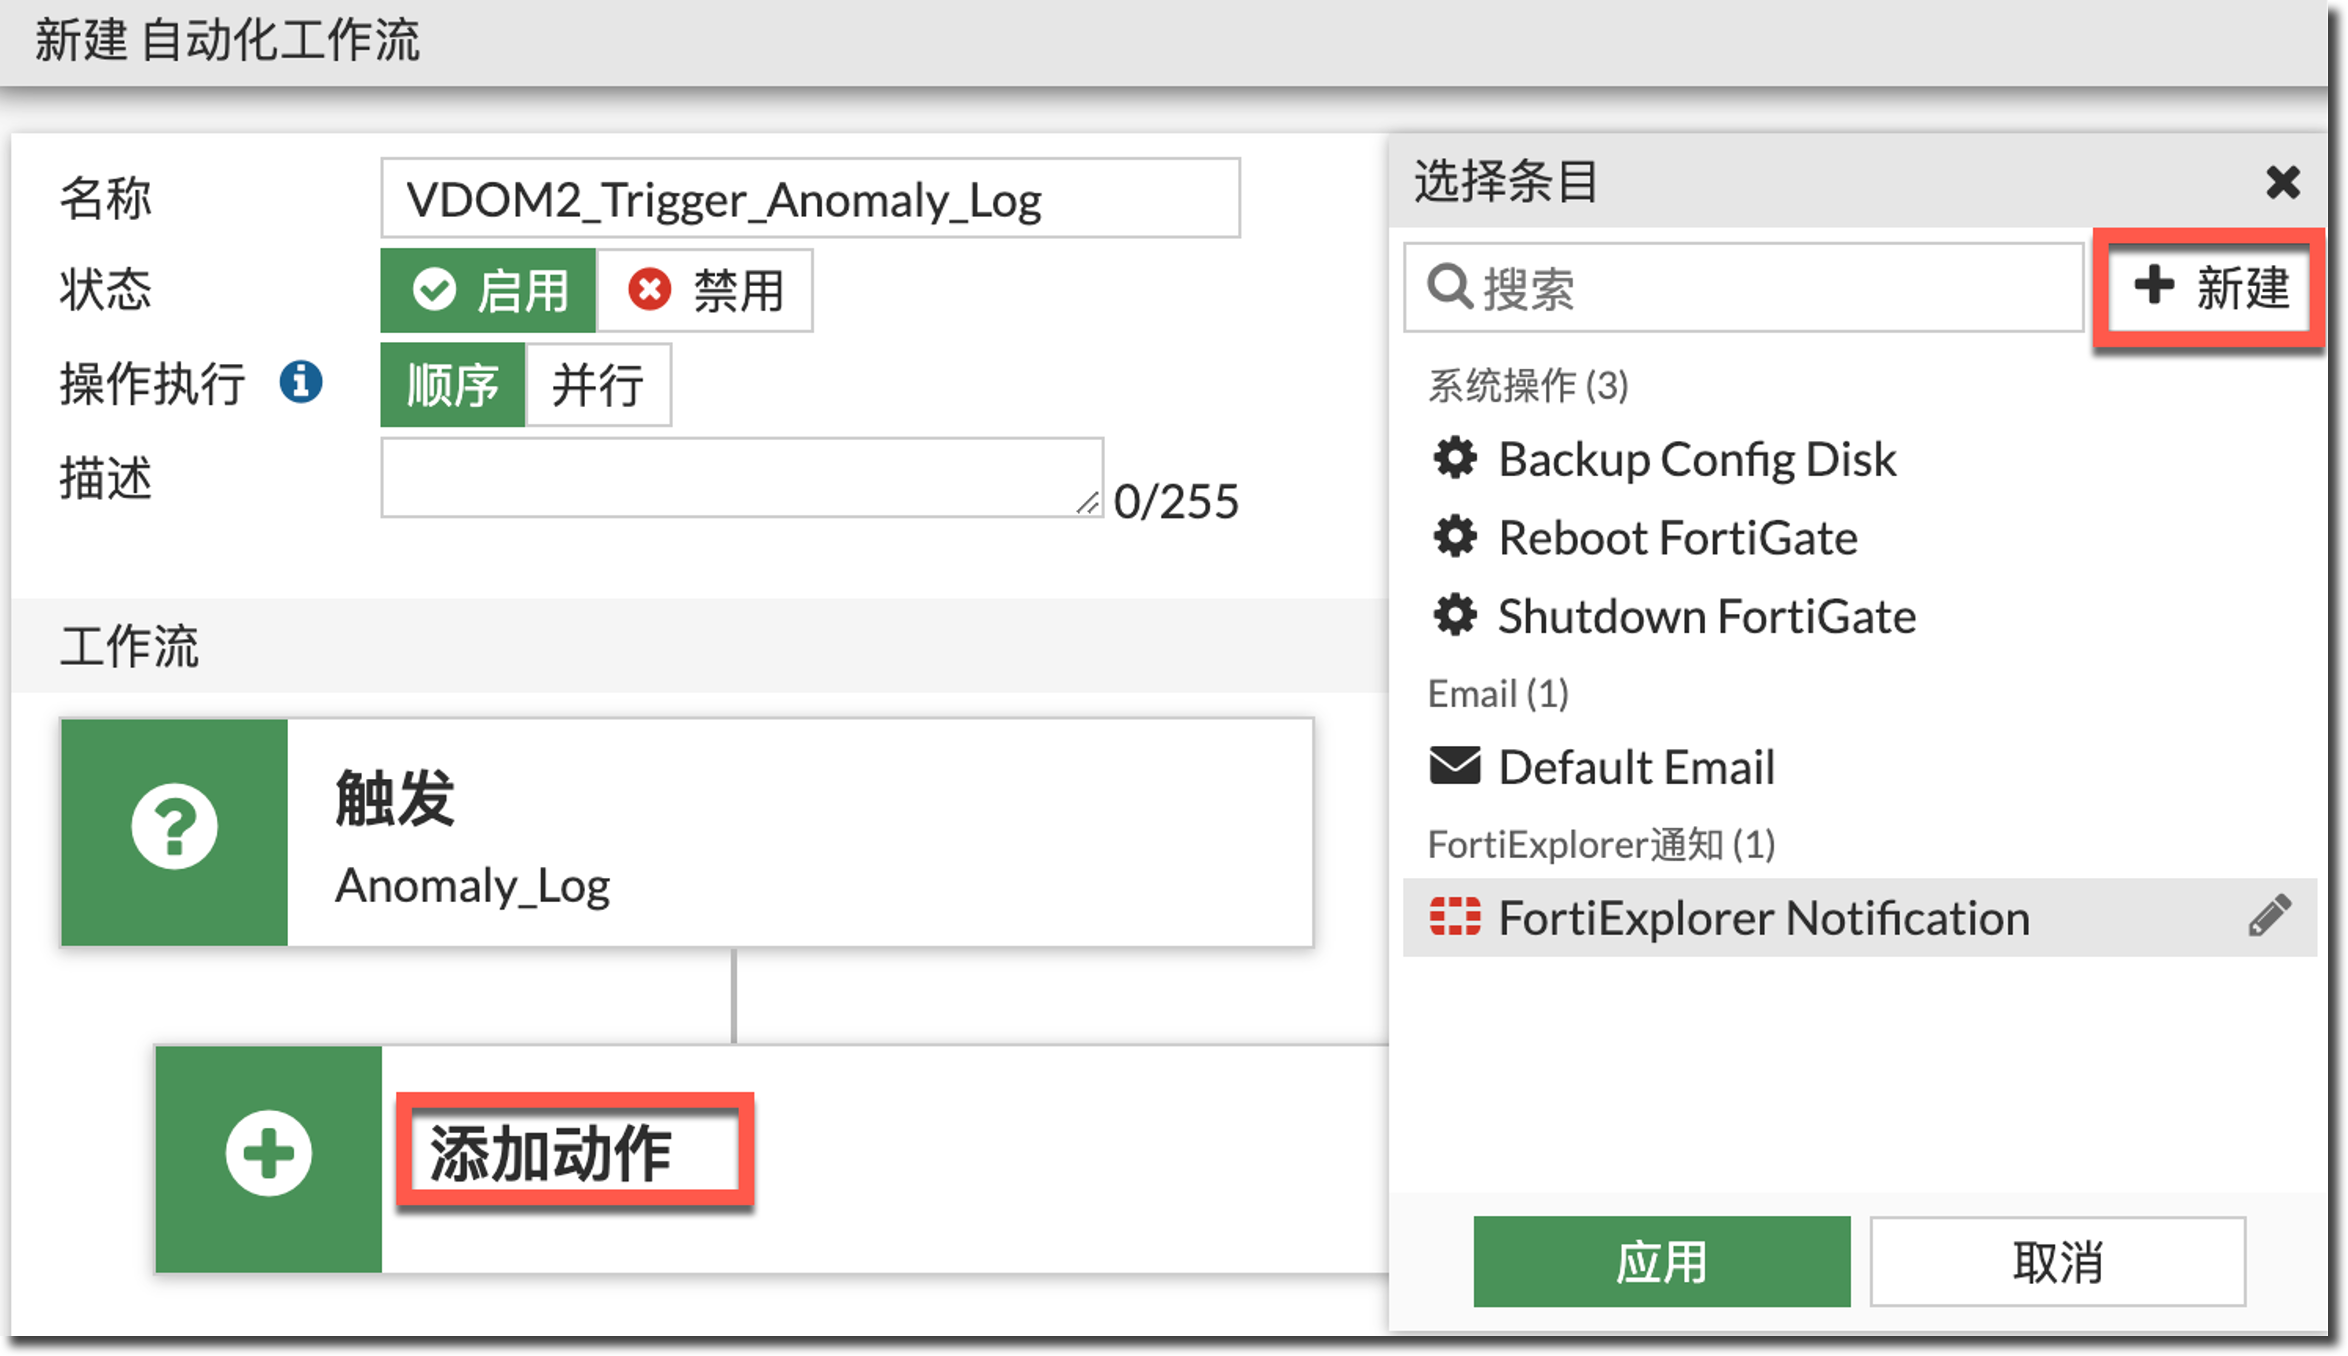Image resolution: width=2348 pixels, height=1356 pixels.
Task: Set status to 禁用
Action: (x=705, y=290)
